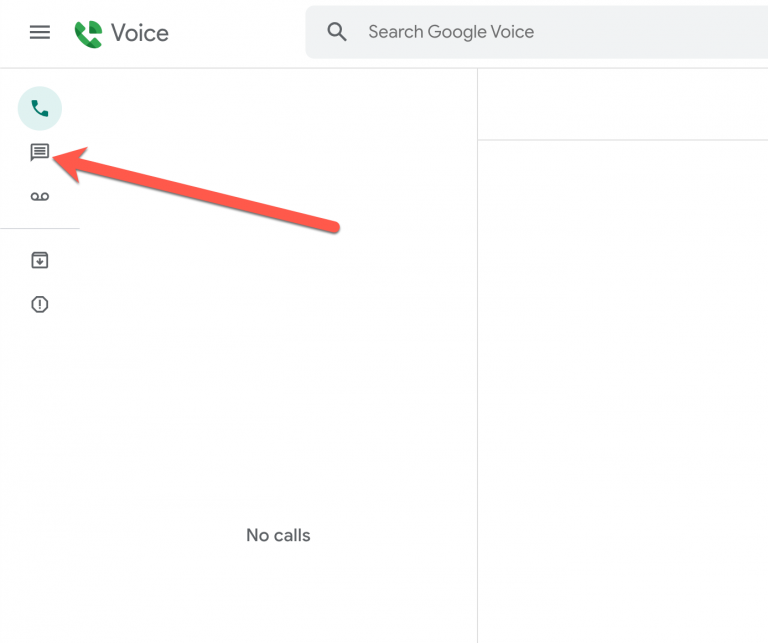
Task: Open Voicemail from the sidebar
Action: click(40, 197)
